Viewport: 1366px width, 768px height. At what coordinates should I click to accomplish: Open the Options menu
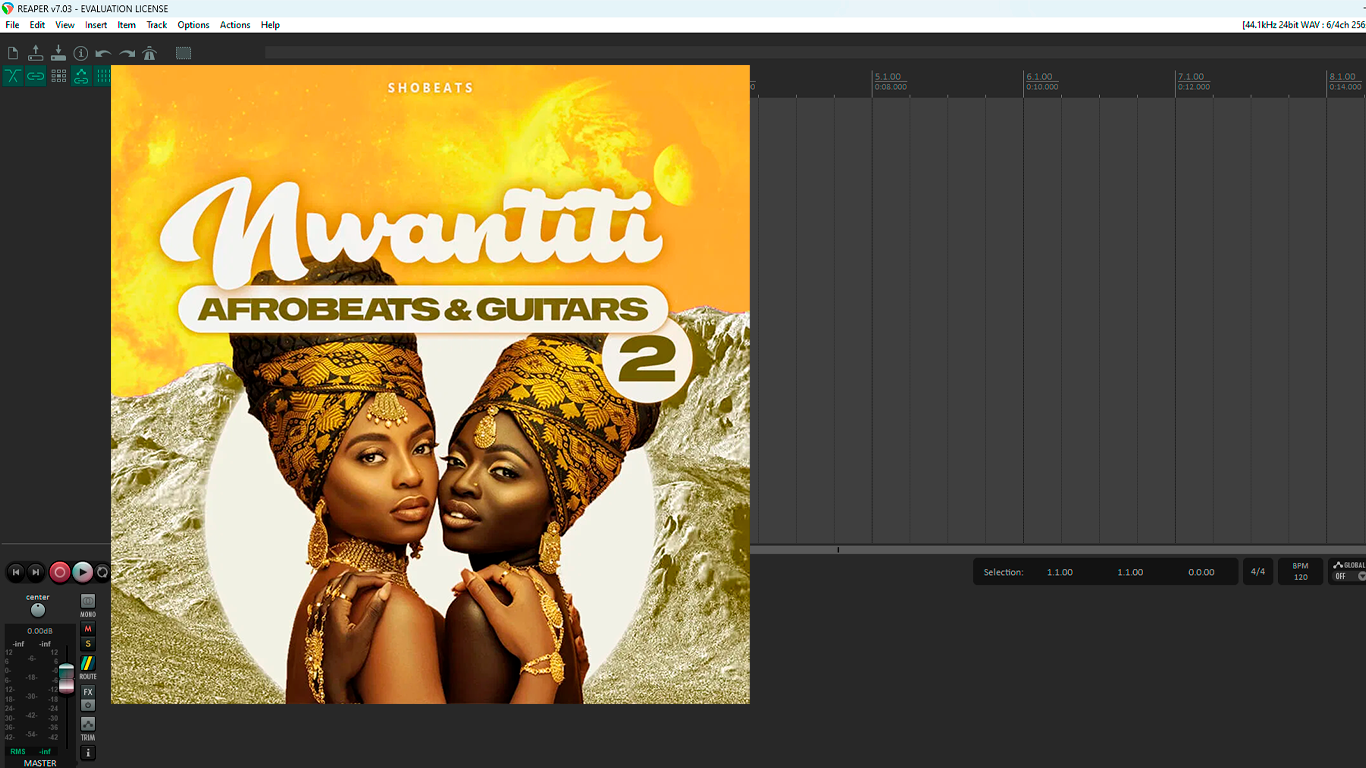[x=193, y=25]
